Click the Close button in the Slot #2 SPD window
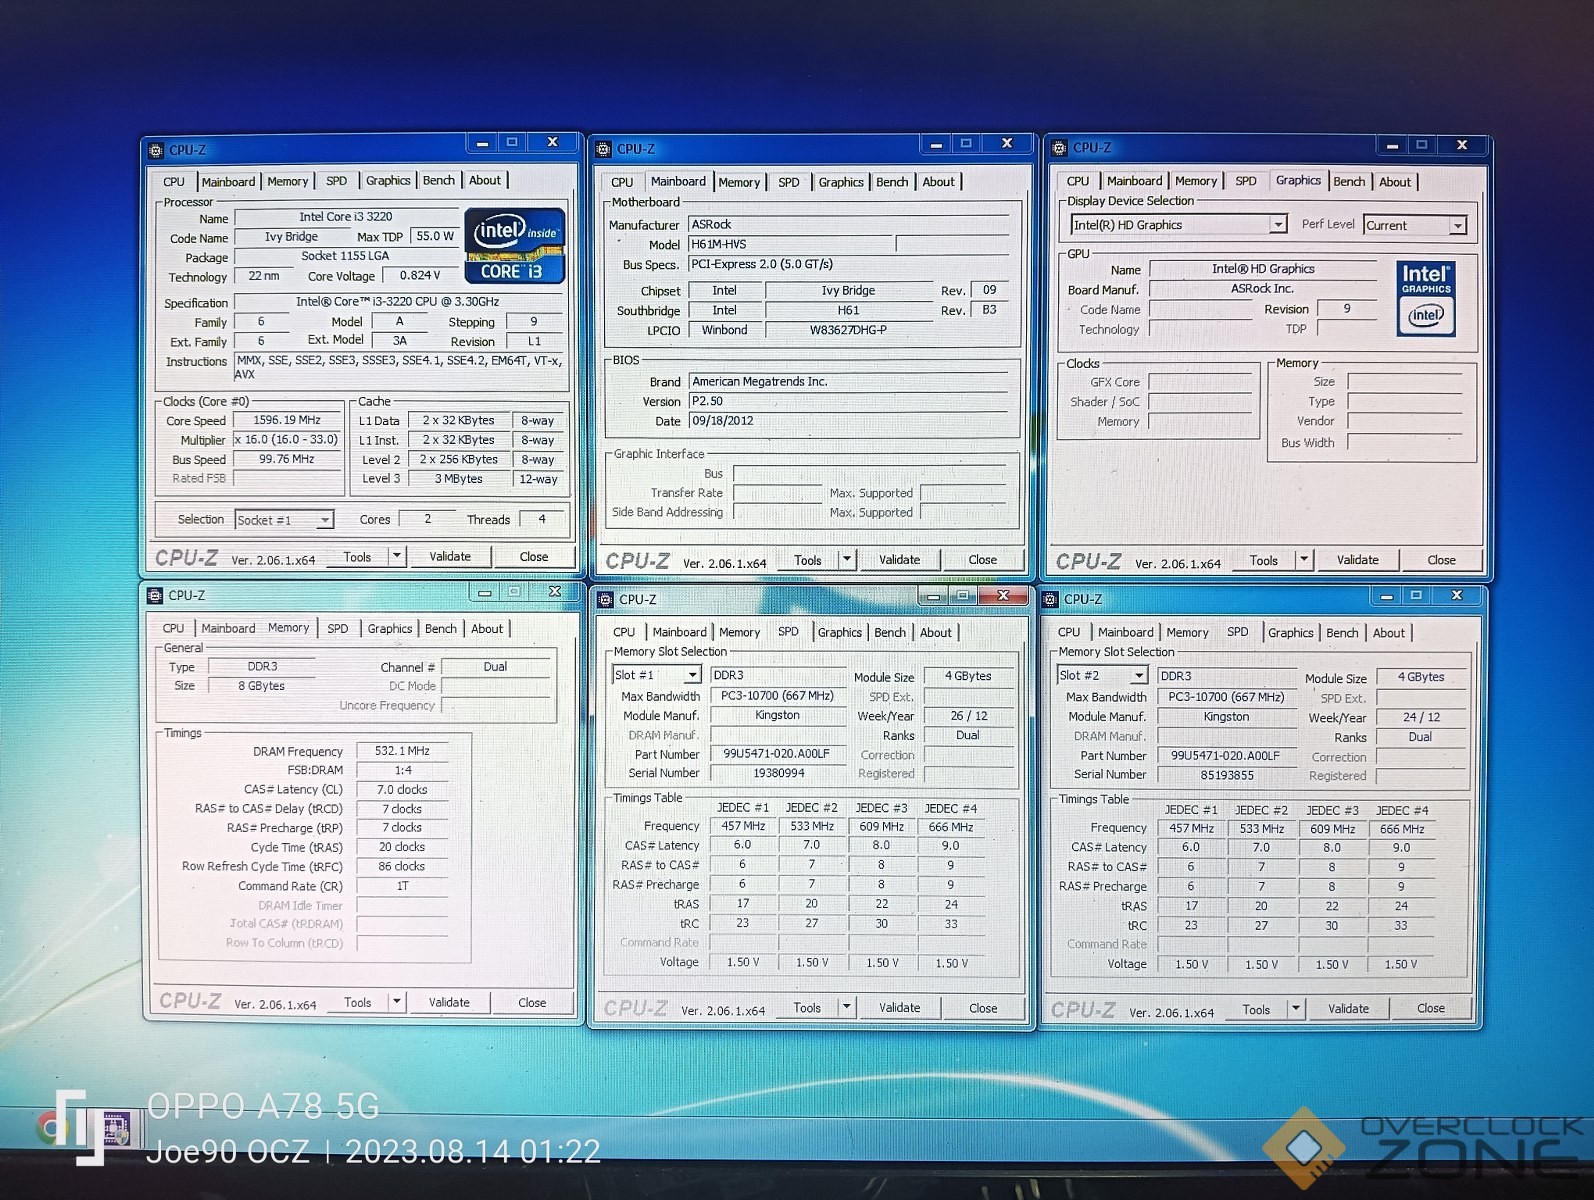This screenshot has height=1200, width=1594. [1431, 1008]
